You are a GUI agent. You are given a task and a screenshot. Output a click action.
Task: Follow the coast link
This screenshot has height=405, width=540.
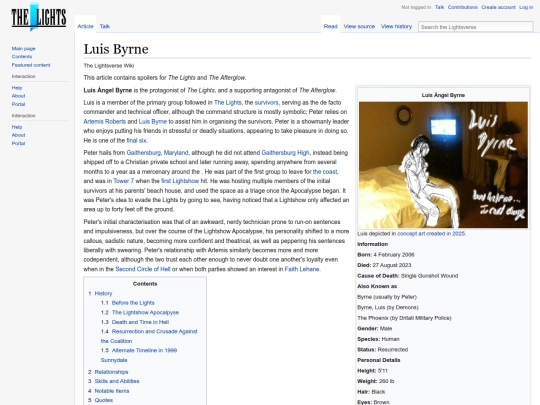coord(325,172)
